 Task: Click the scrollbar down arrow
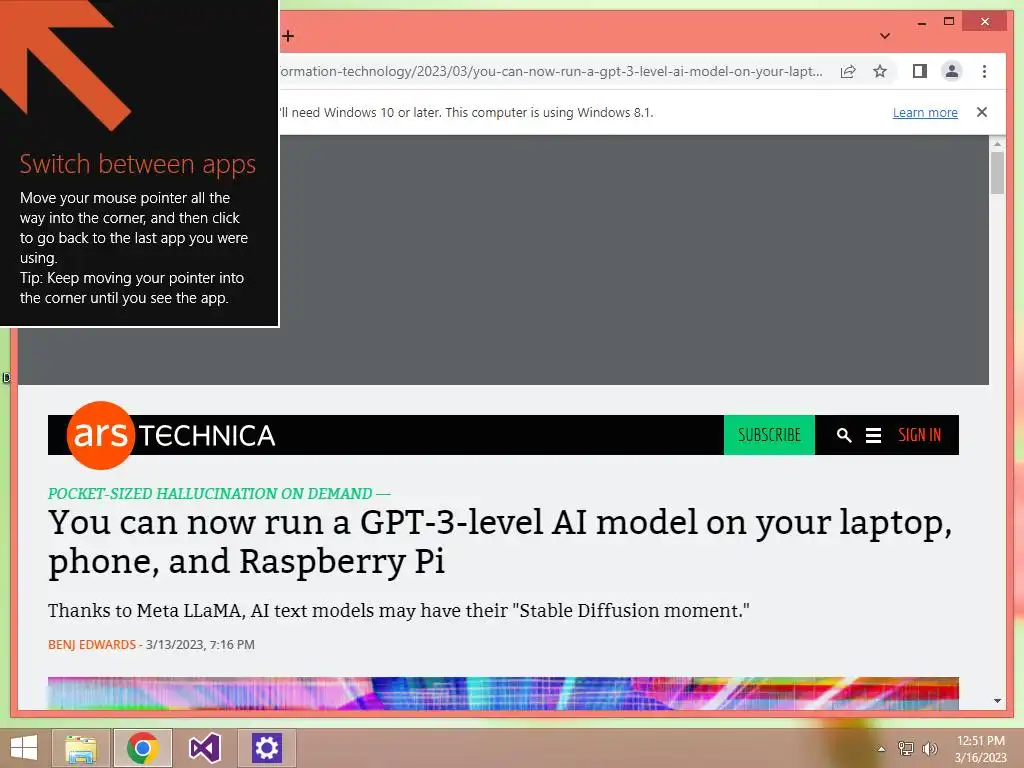point(997,701)
